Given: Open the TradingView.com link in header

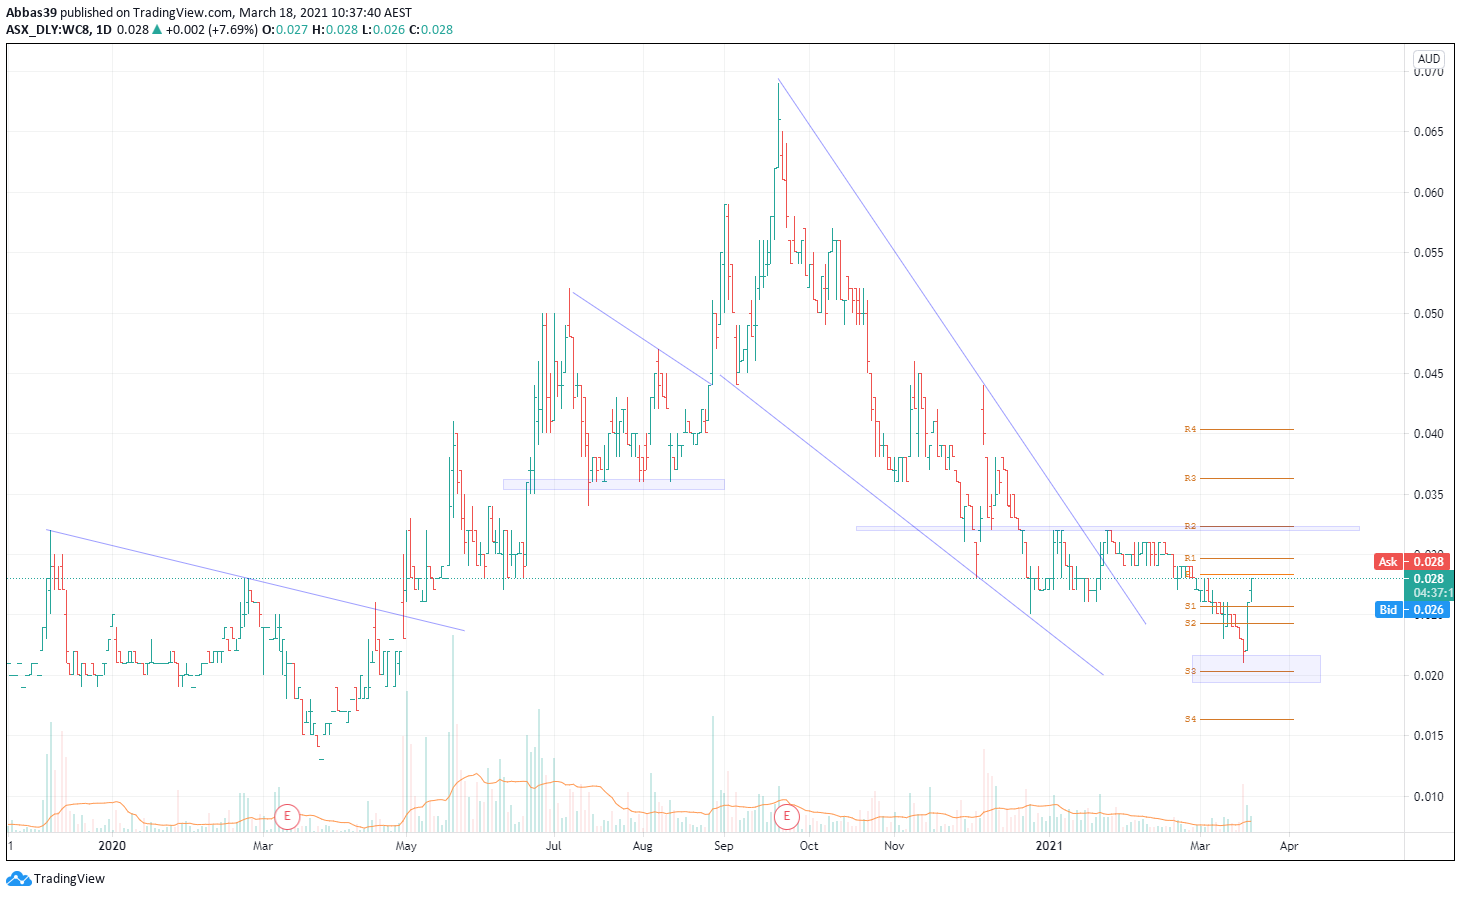Looking at the screenshot, I should pyautogui.click(x=182, y=13).
